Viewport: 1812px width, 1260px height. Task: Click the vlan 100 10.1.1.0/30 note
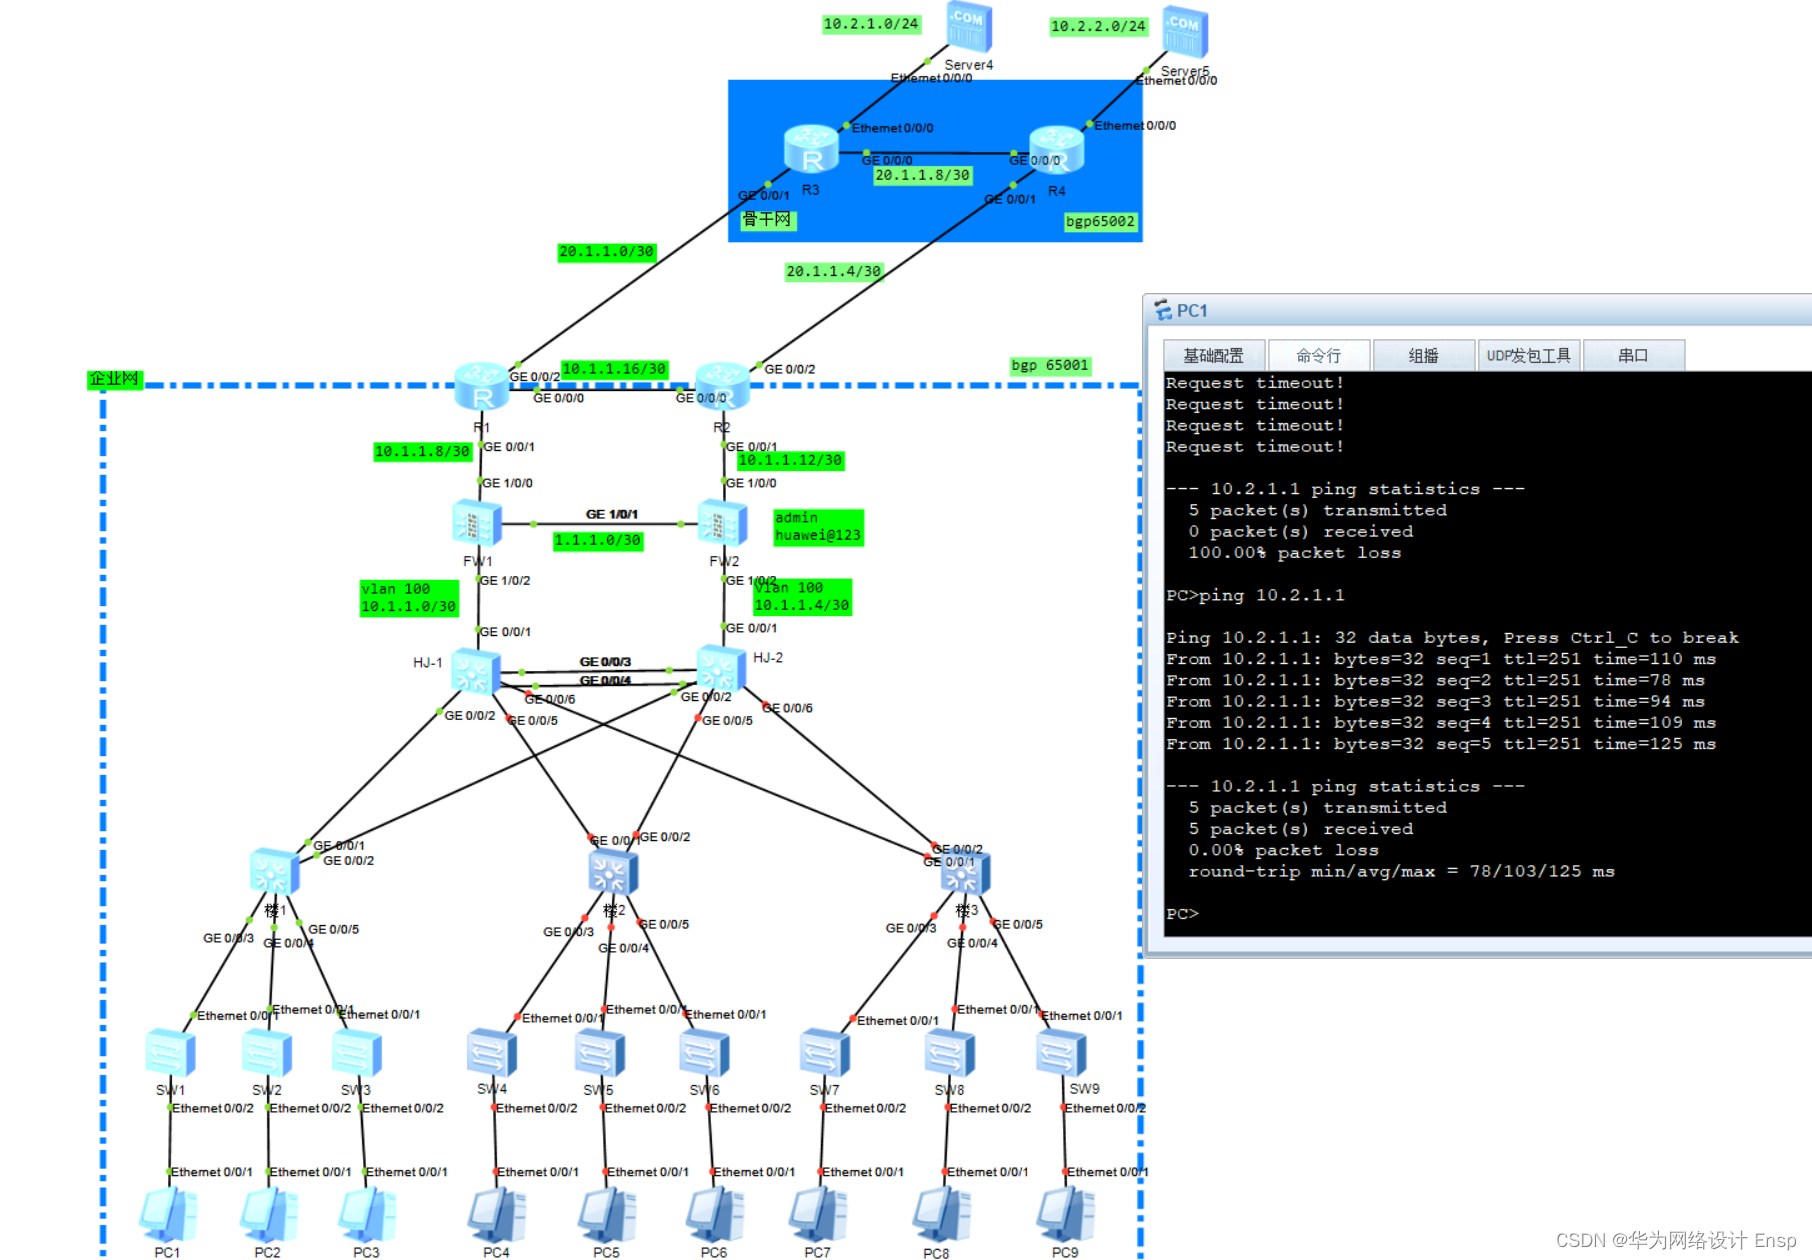click(x=409, y=597)
